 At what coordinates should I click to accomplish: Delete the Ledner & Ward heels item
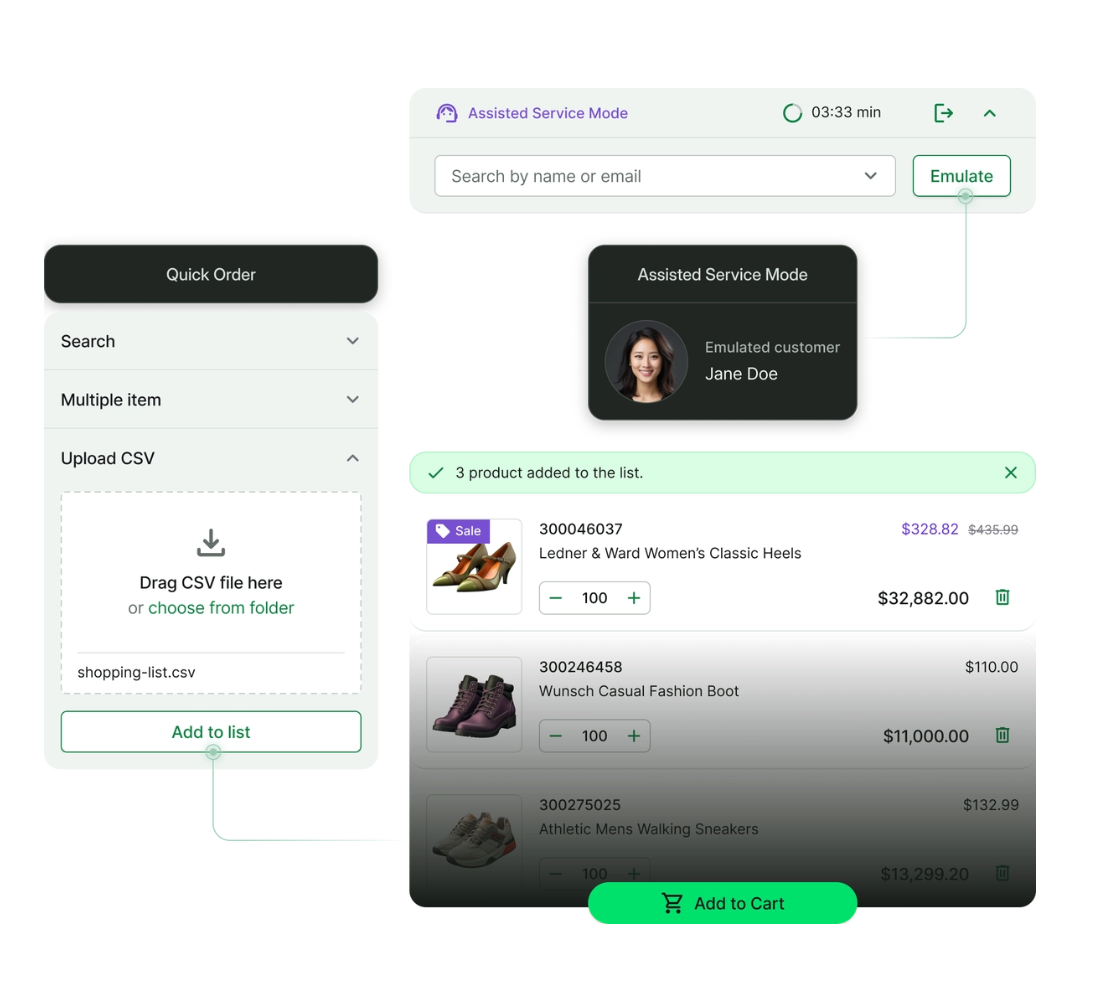[x=1003, y=597]
